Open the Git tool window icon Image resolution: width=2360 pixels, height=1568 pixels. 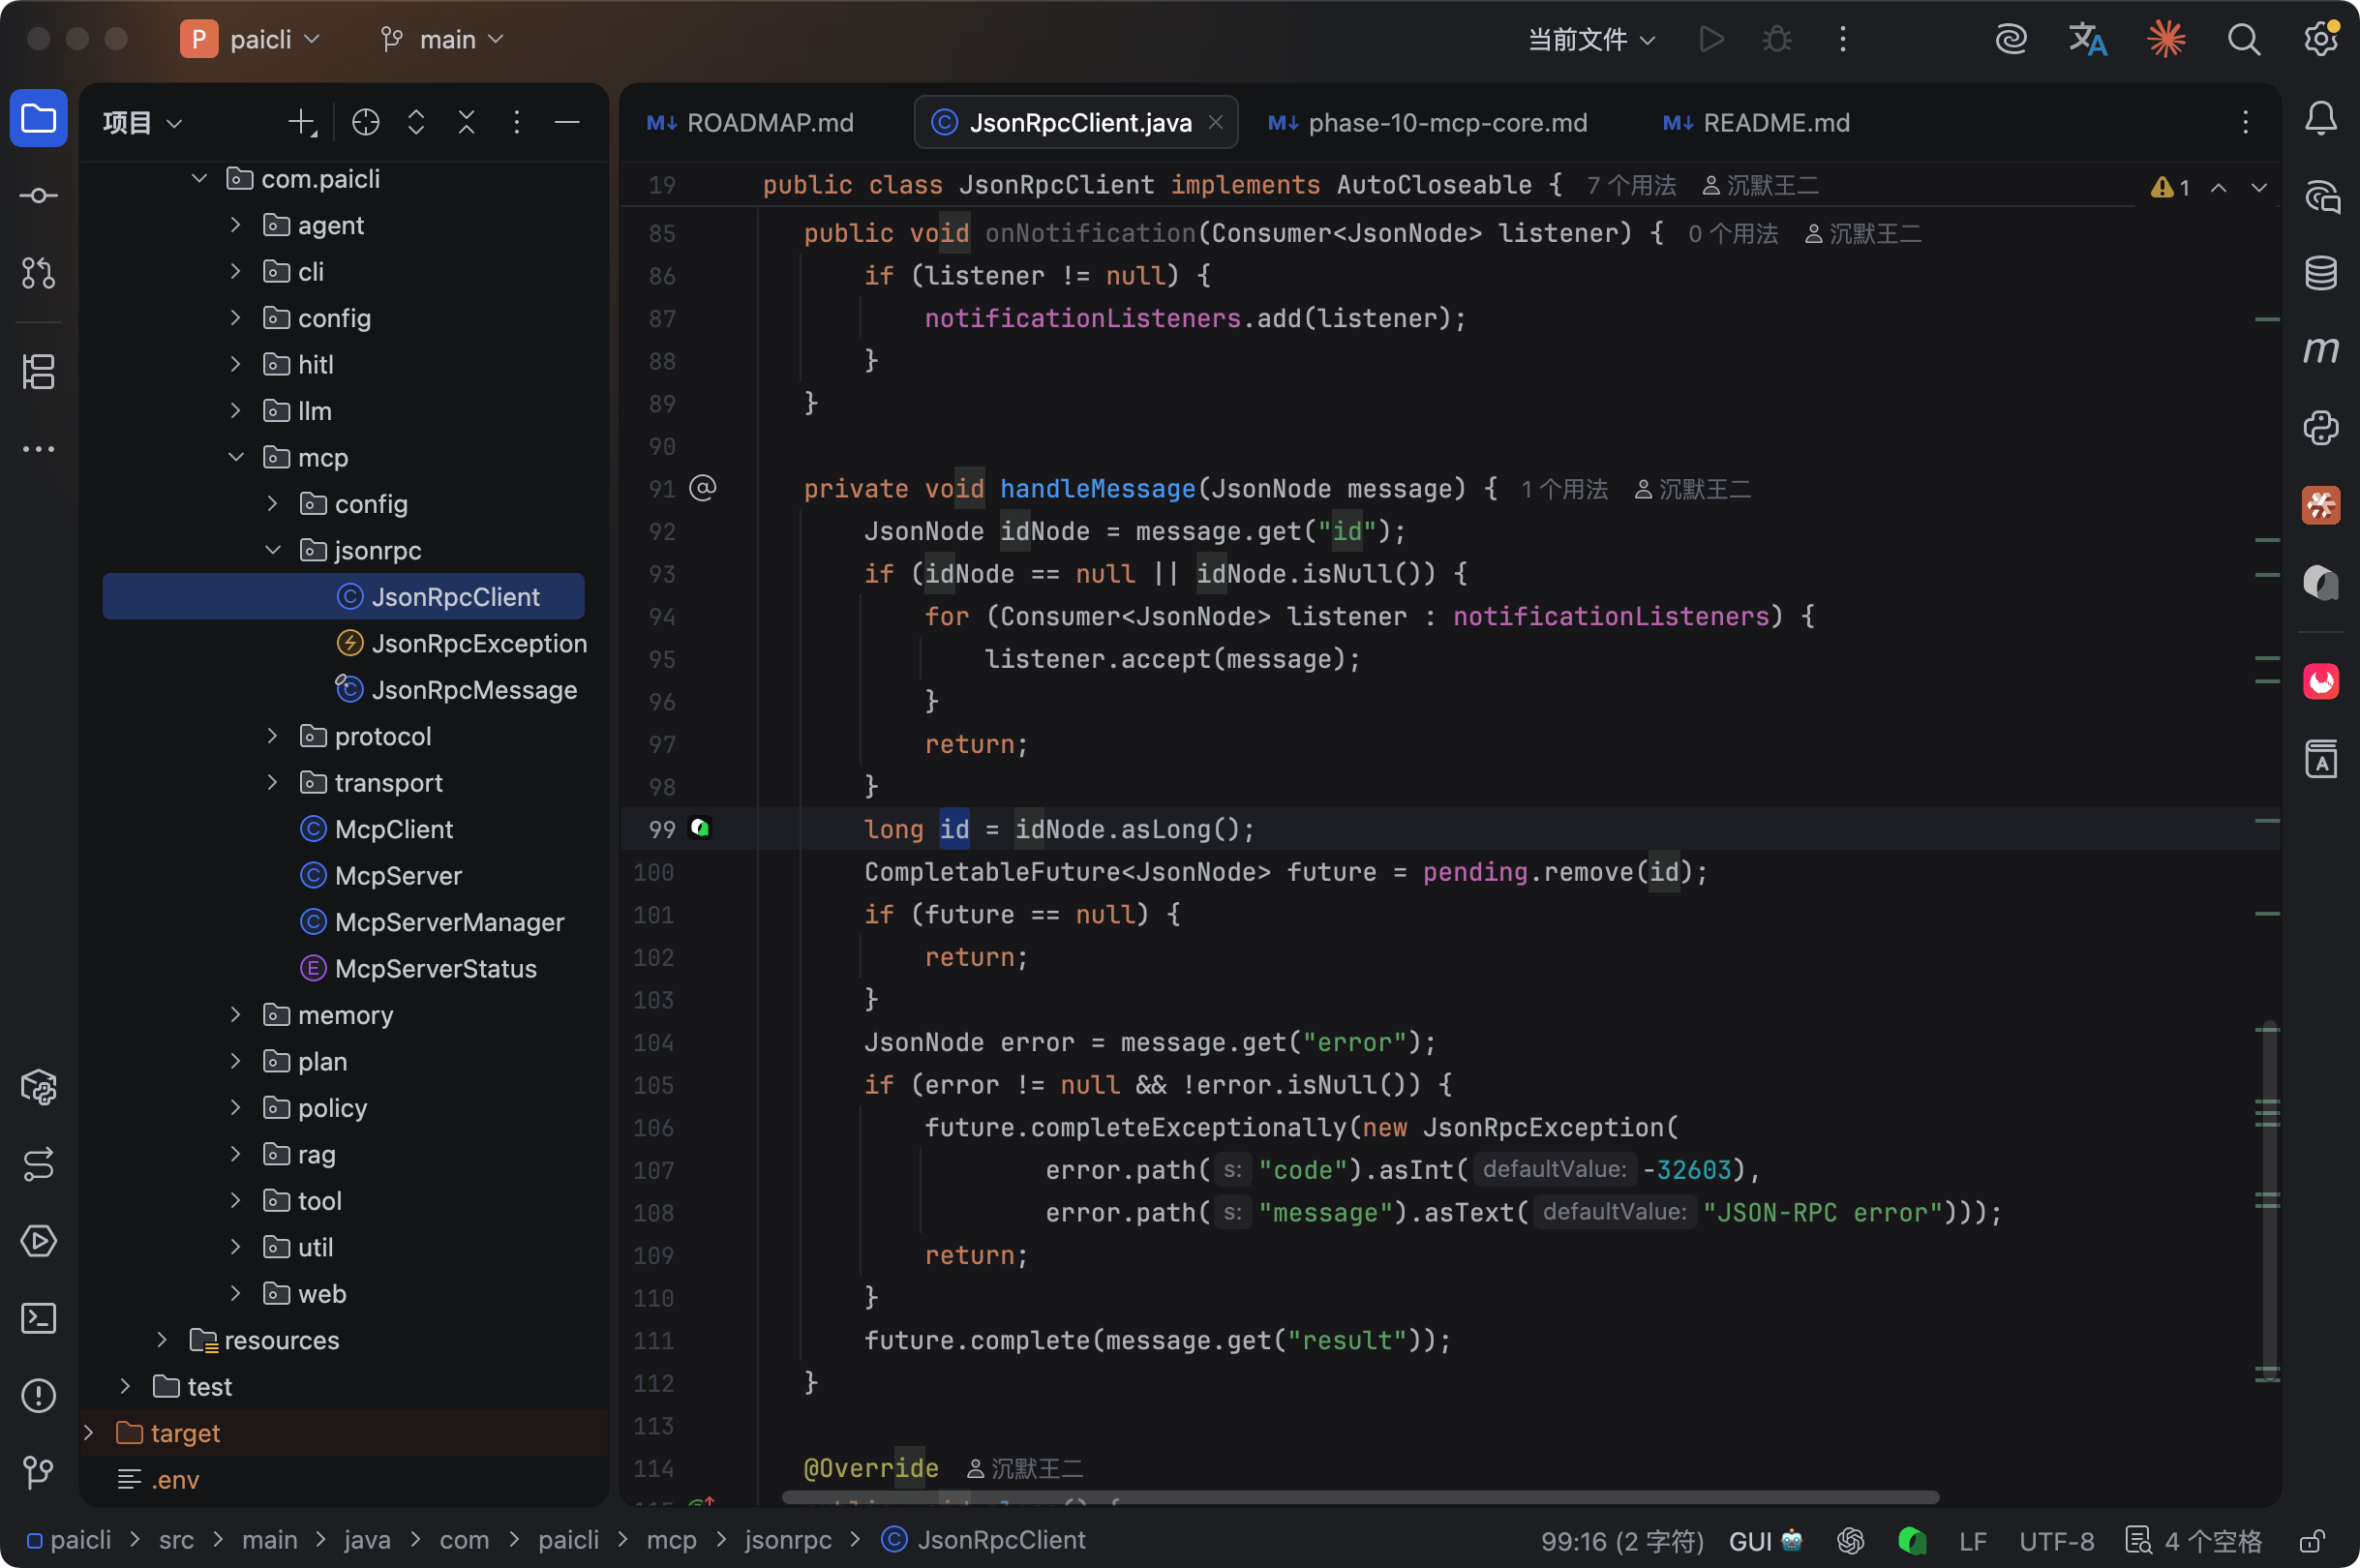click(x=38, y=1472)
